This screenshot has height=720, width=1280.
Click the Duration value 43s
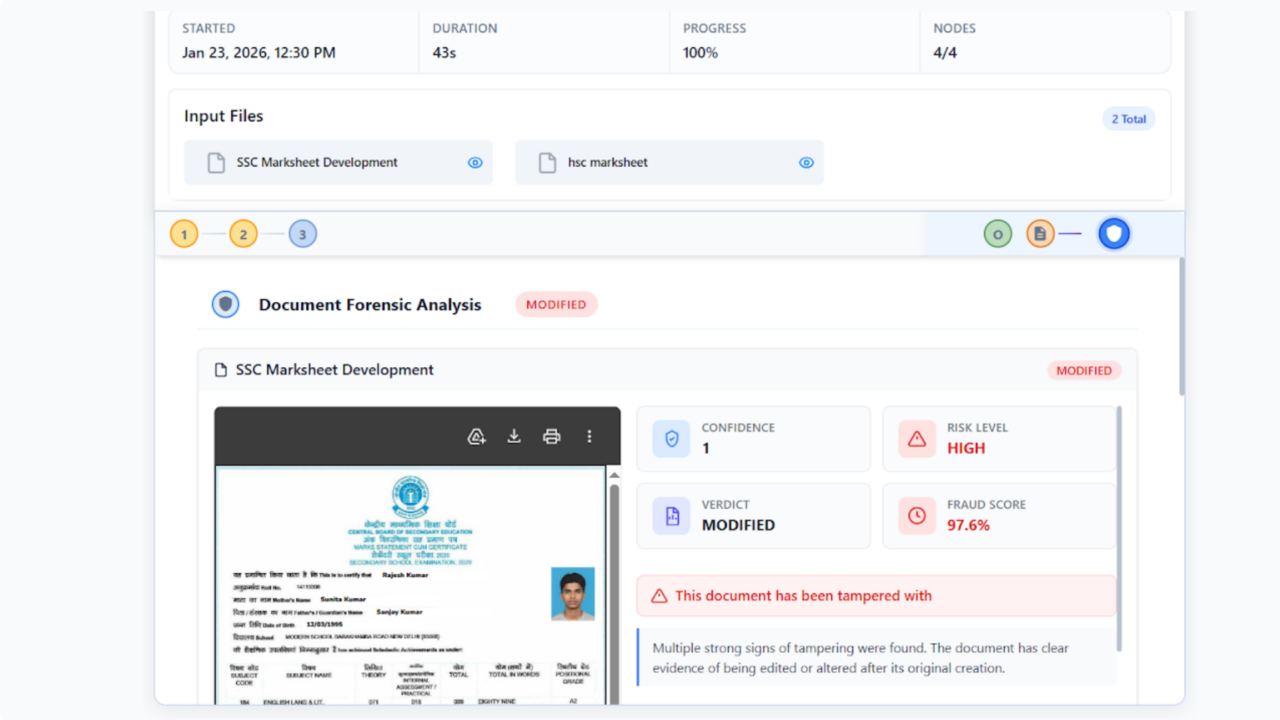(x=444, y=52)
